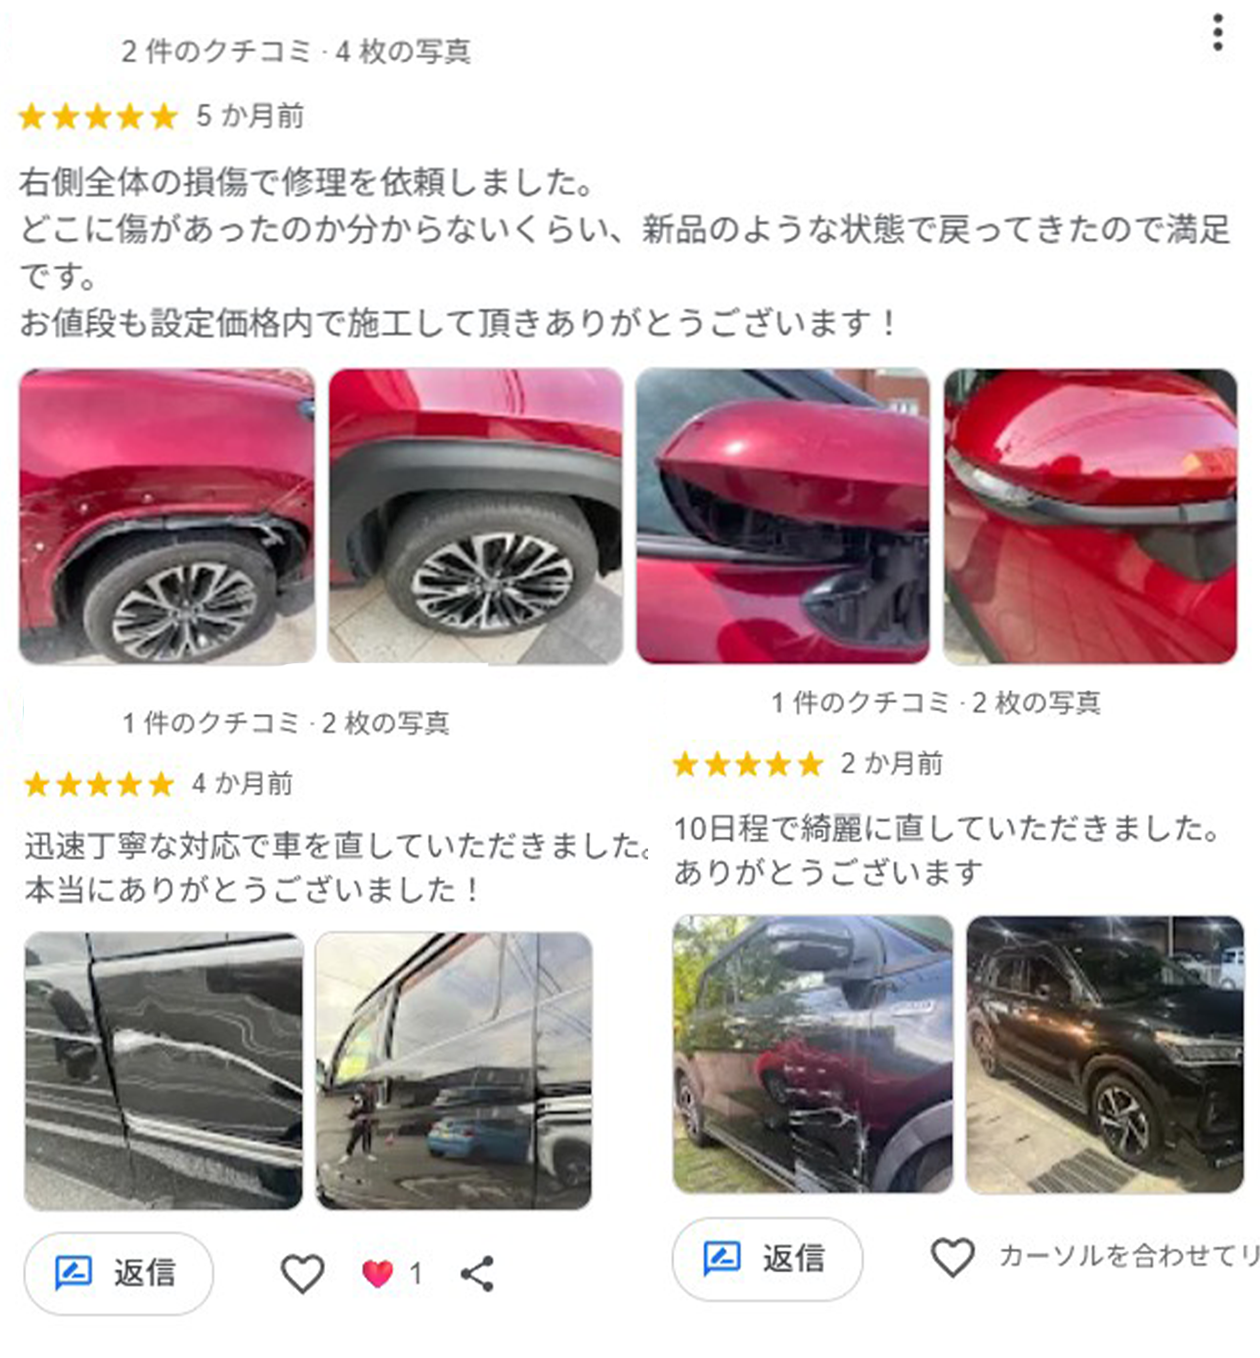Open the '2件のクチコミ・4枚の写真' reviewer link
Image resolution: width=1260 pixels, height=1358 pixels.
pos(296,51)
